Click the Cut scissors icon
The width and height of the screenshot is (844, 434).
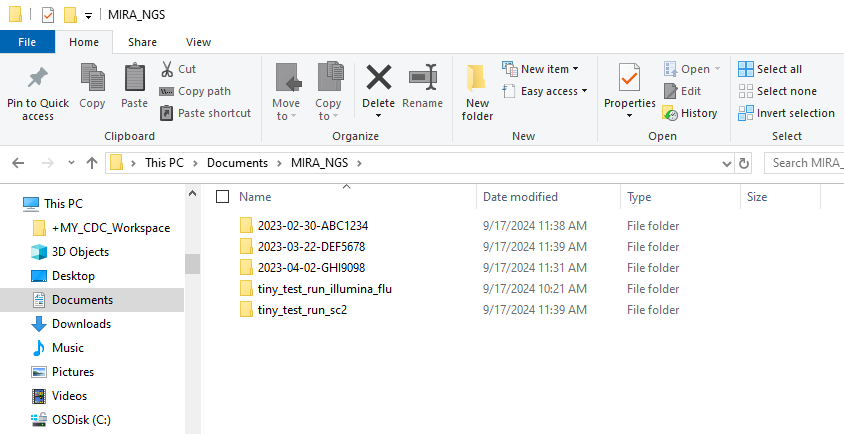[167, 69]
